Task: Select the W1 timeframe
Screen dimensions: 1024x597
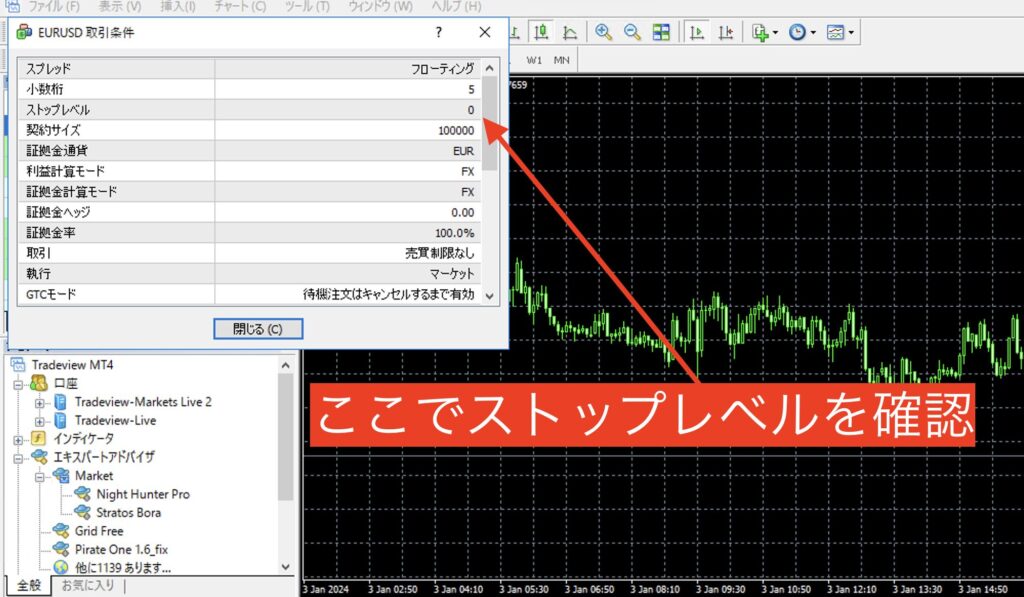Action: (x=534, y=60)
